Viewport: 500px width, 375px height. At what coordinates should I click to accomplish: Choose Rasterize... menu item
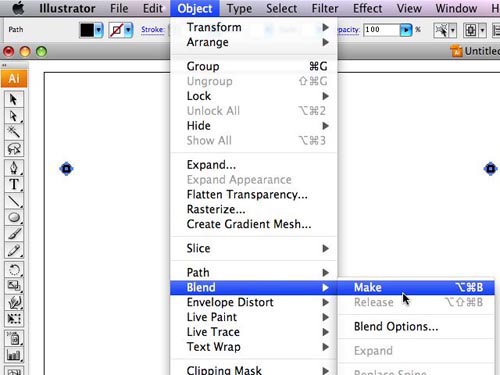click(x=254, y=209)
